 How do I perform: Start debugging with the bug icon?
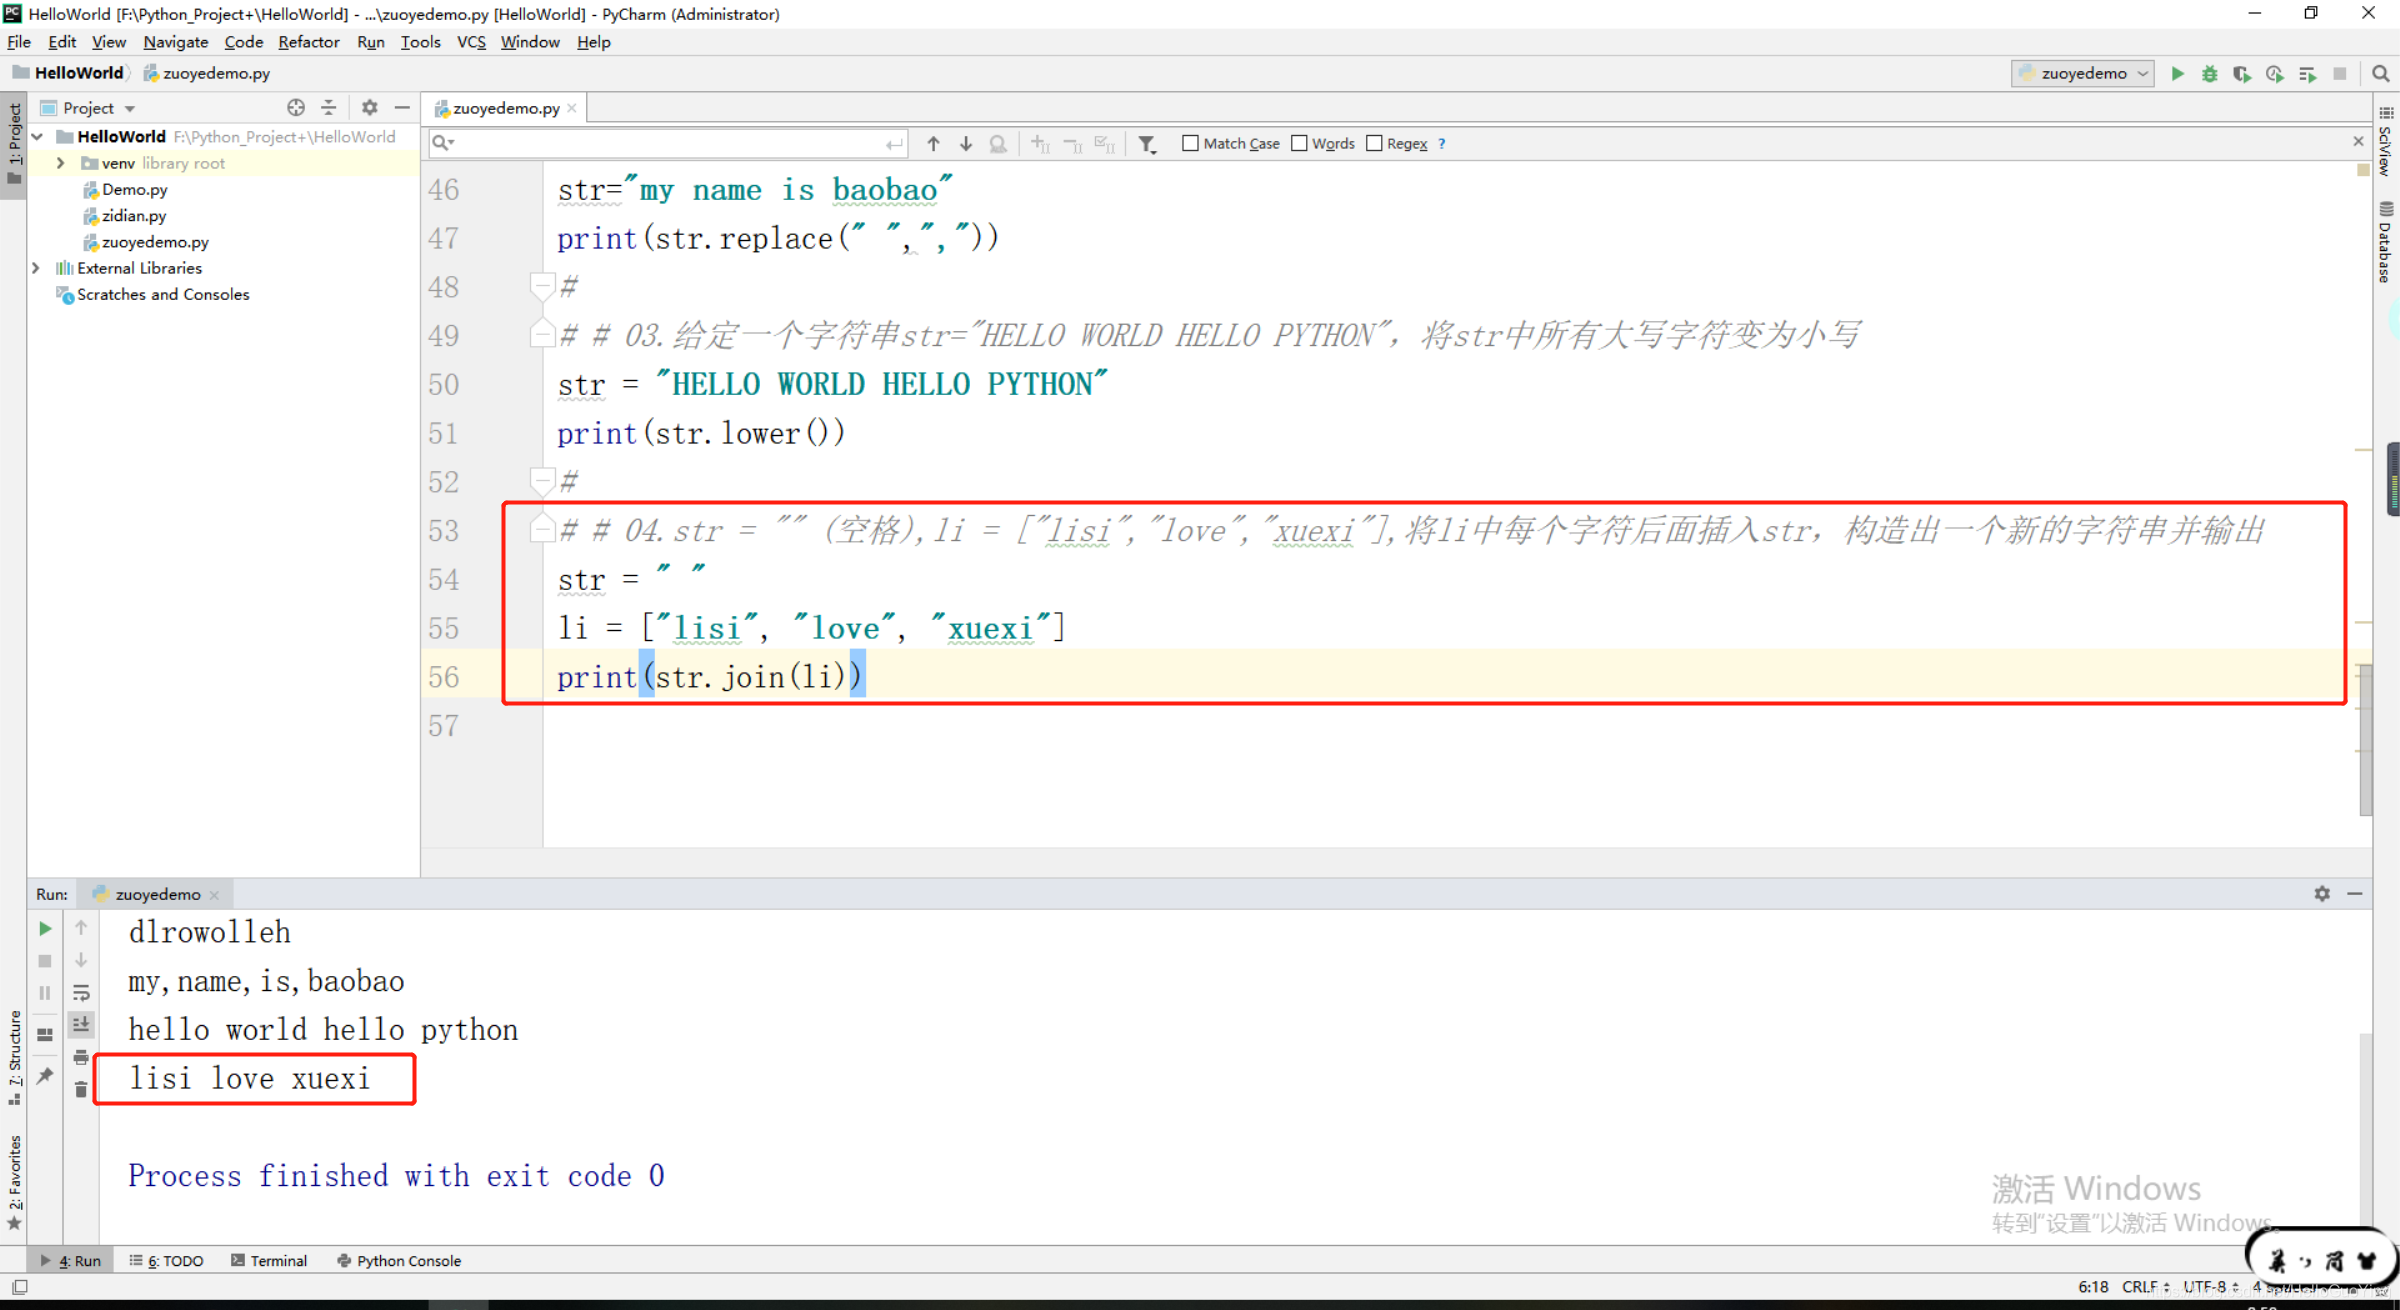point(2209,73)
